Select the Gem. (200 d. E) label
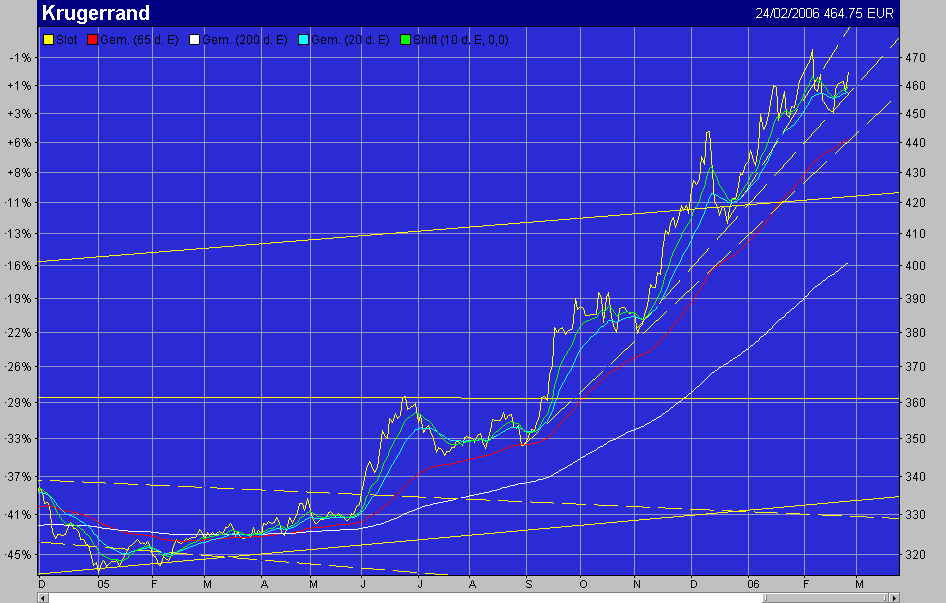 click(x=245, y=40)
